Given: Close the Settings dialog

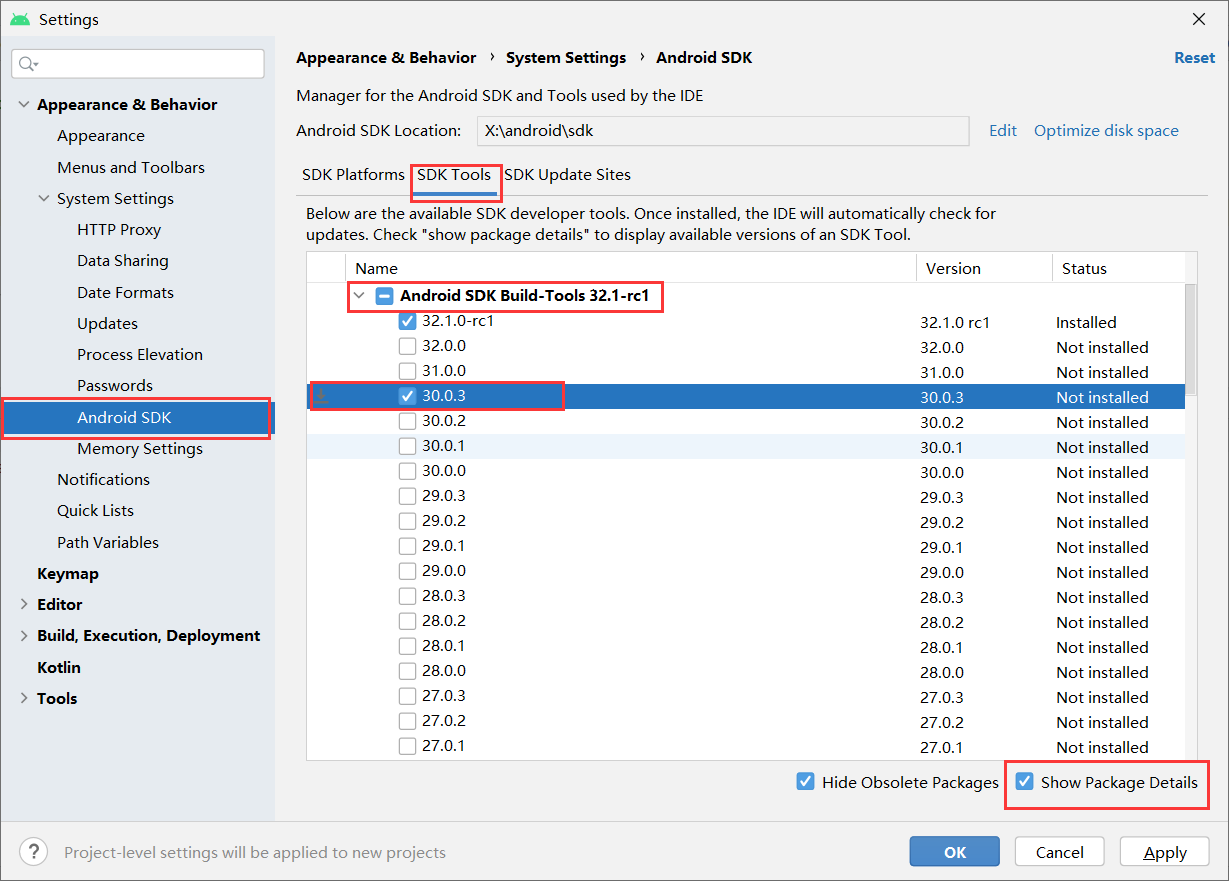Looking at the screenshot, I should click(1199, 19).
